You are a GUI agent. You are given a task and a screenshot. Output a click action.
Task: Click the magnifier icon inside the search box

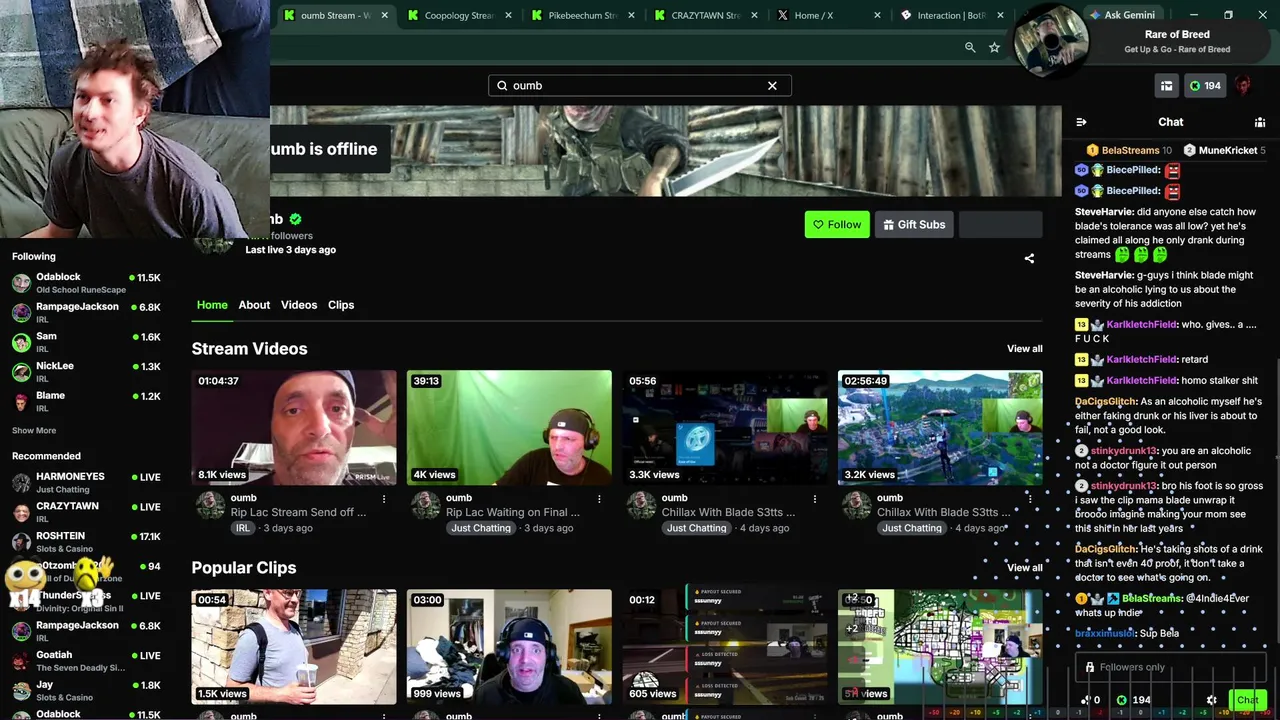[x=502, y=86]
